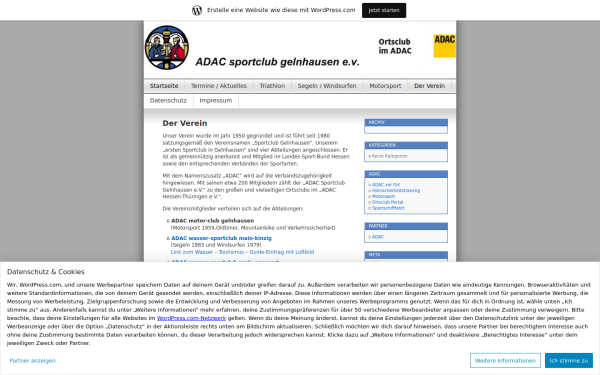Click ADAC wasser-sportclub main-kinzig link

[x=221, y=238]
